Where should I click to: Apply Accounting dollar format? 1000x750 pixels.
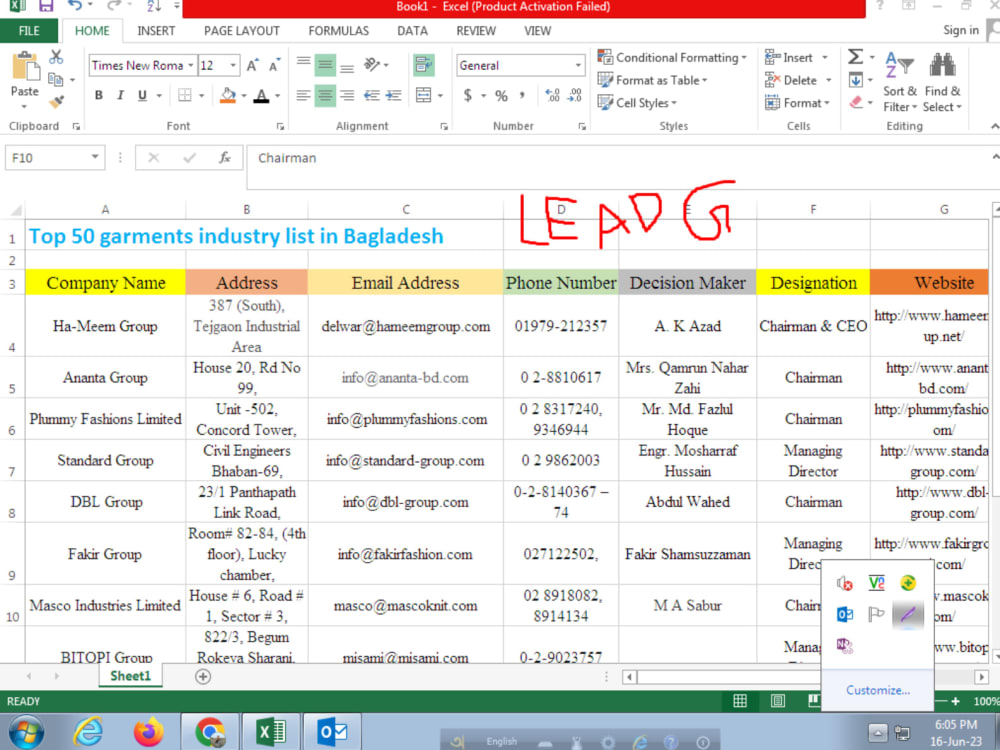point(467,96)
